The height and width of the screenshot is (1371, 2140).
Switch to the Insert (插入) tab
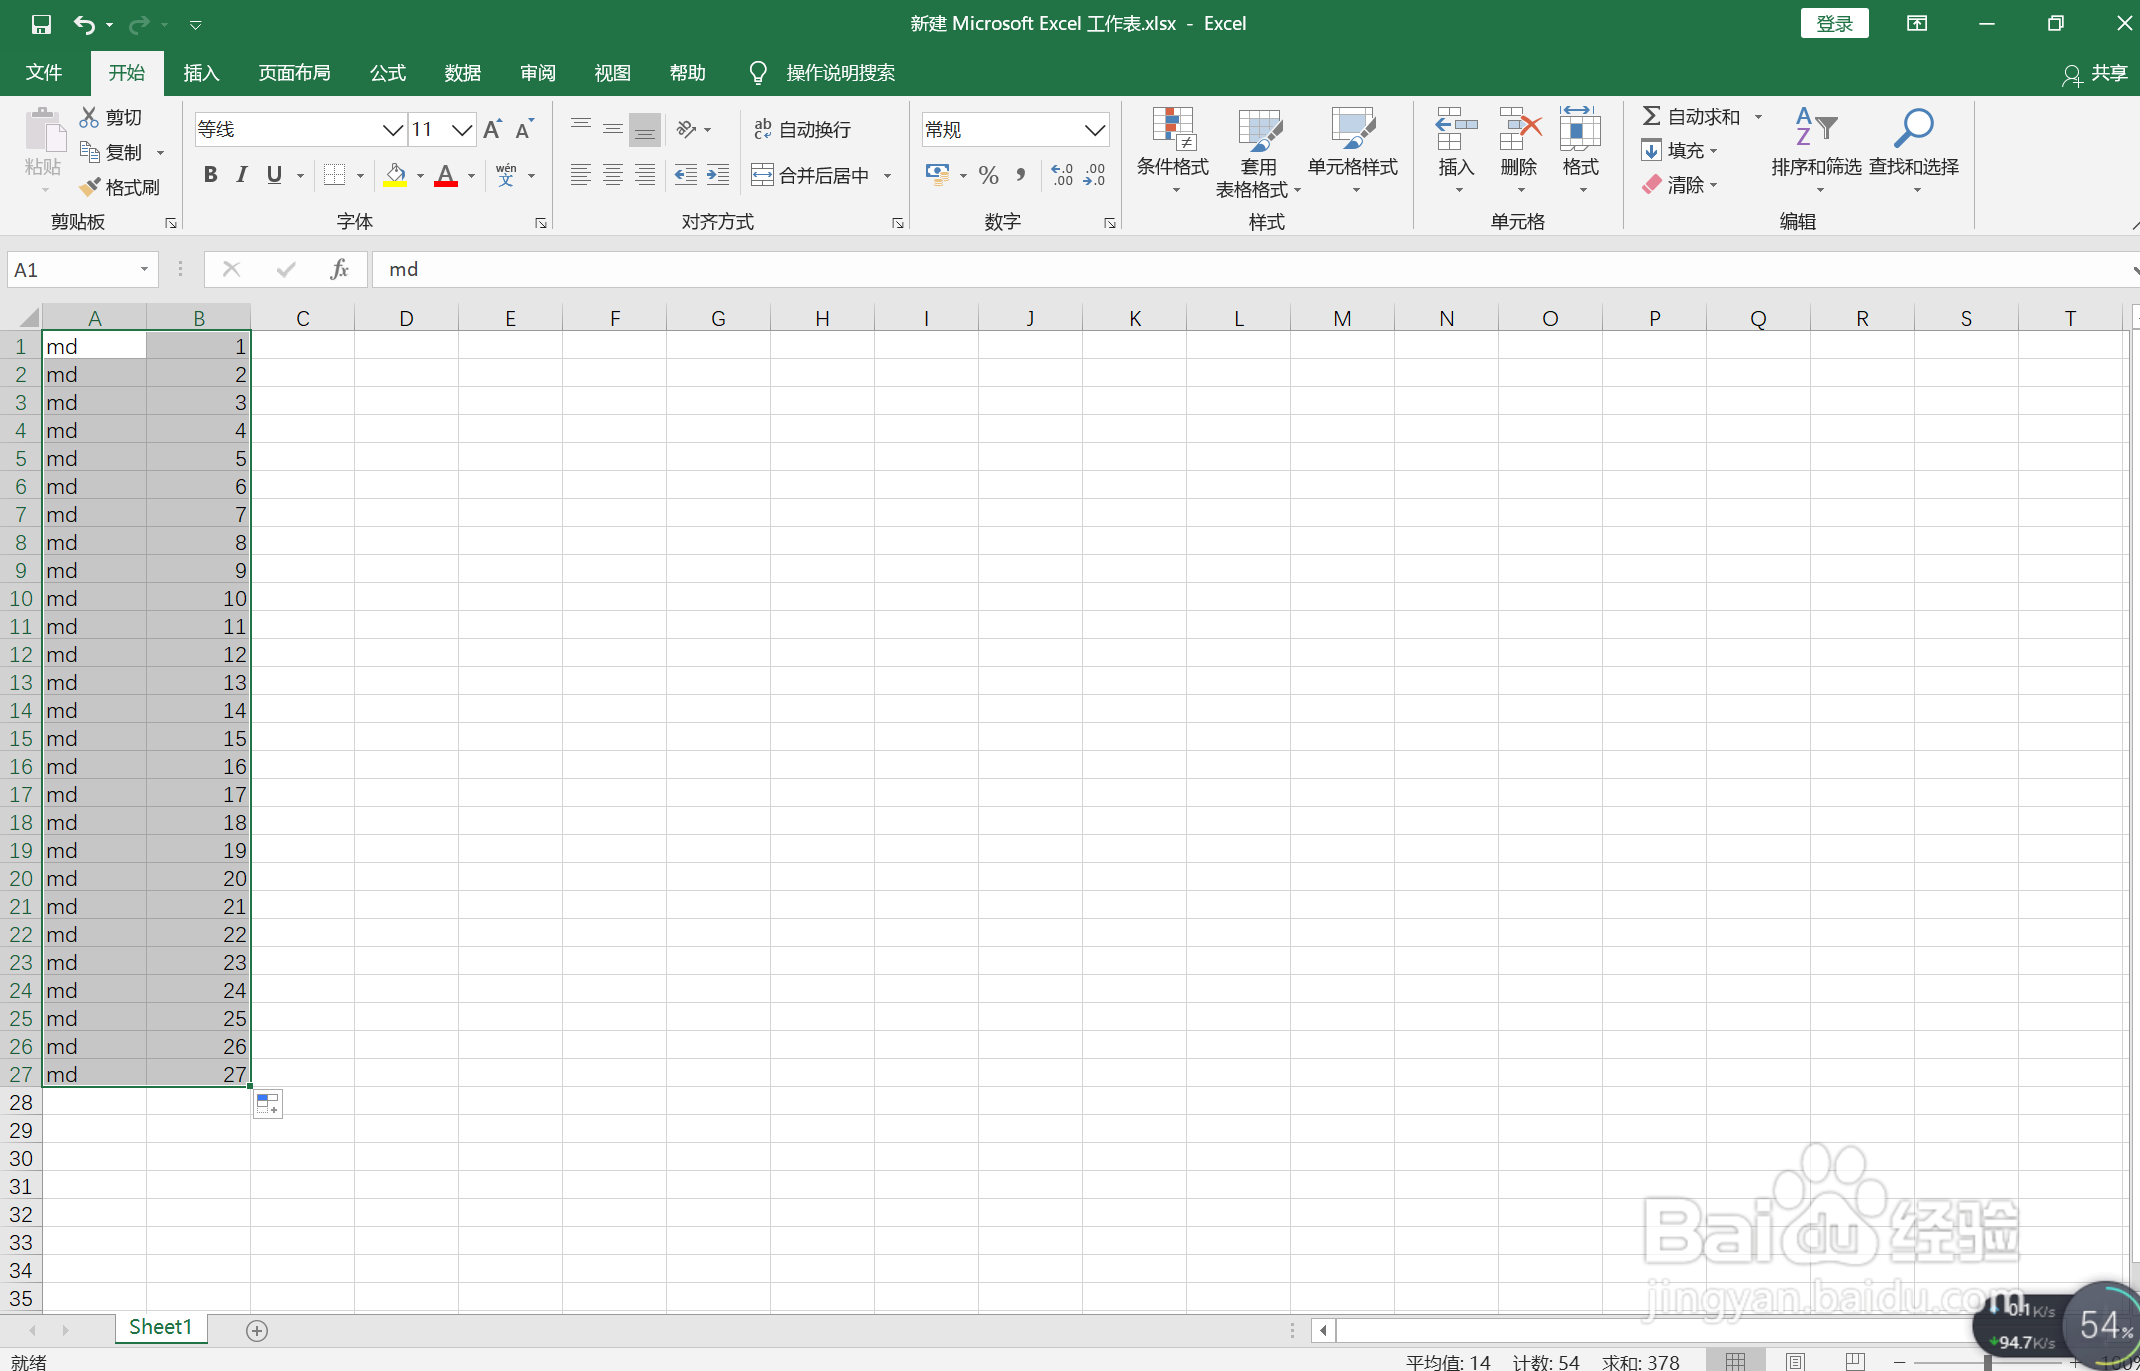[x=201, y=72]
